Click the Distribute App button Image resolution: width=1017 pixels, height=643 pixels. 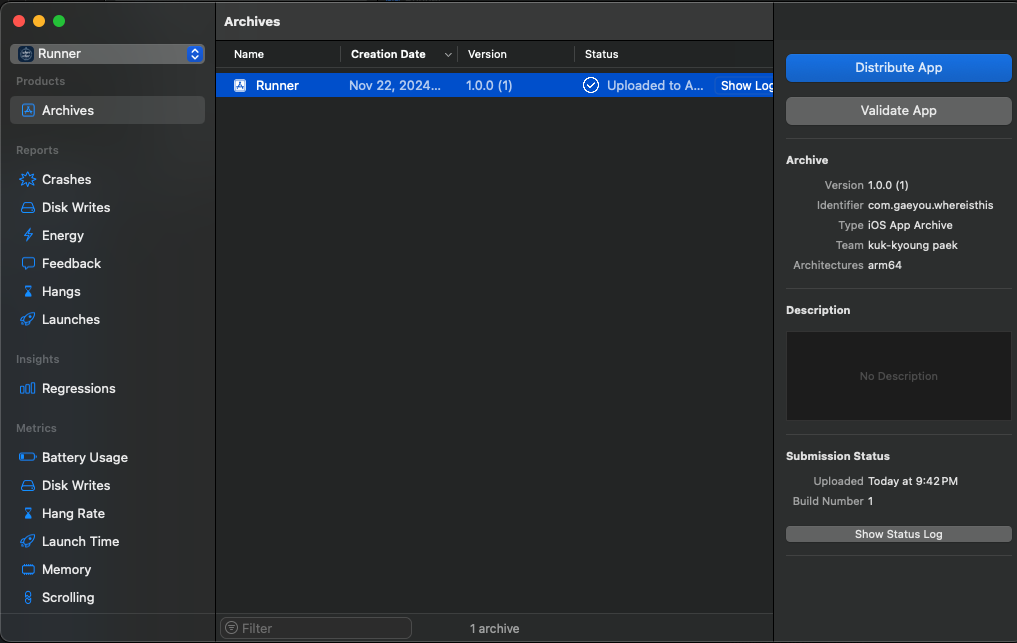pyautogui.click(x=898, y=67)
